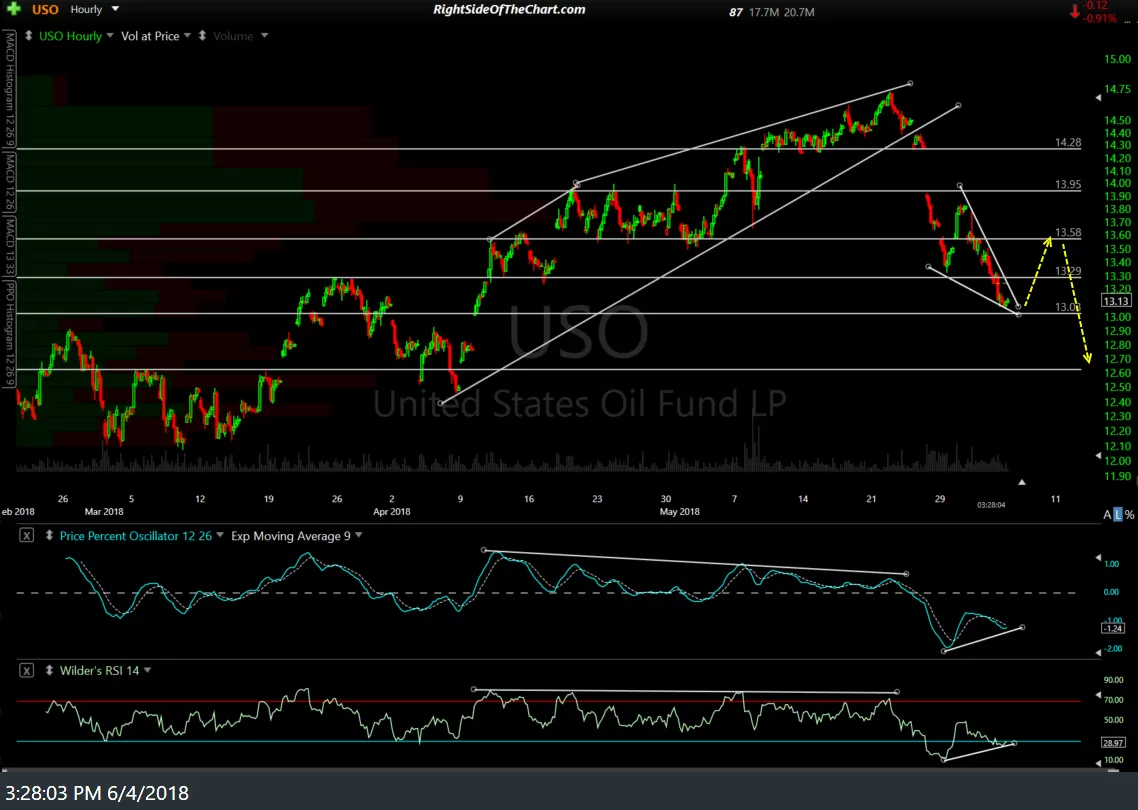This screenshot has width=1138, height=810.
Task: Expand Price Percent Oscillator 12 26 dropdown
Action: (x=220, y=536)
